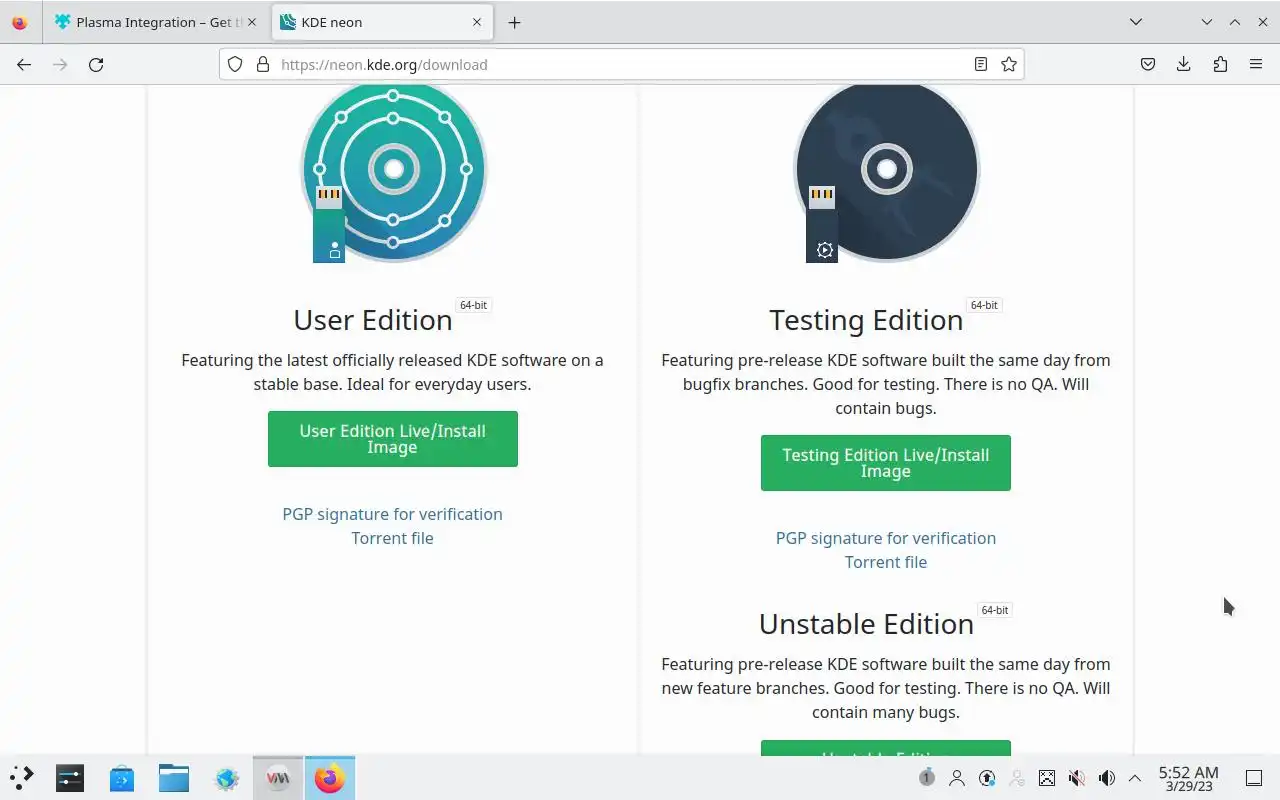
Task: Open a new browser tab
Action: point(514,22)
